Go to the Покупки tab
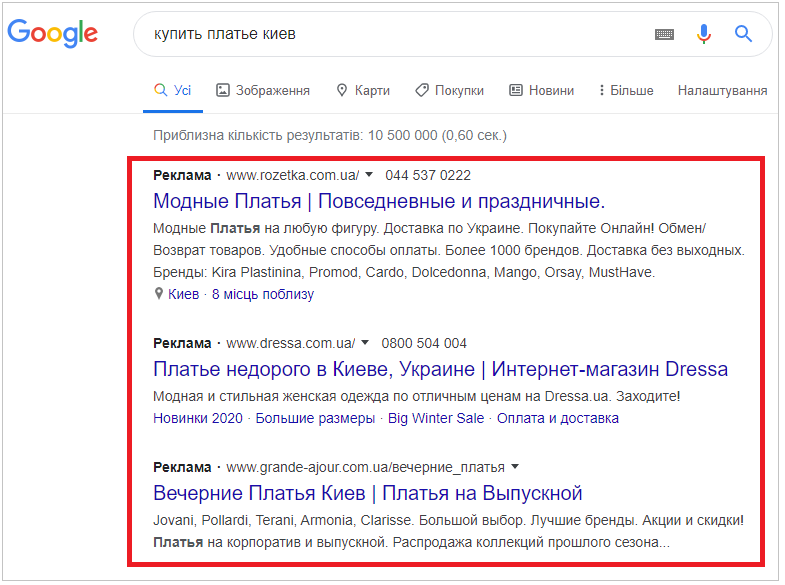The image size is (785, 585). tap(450, 91)
